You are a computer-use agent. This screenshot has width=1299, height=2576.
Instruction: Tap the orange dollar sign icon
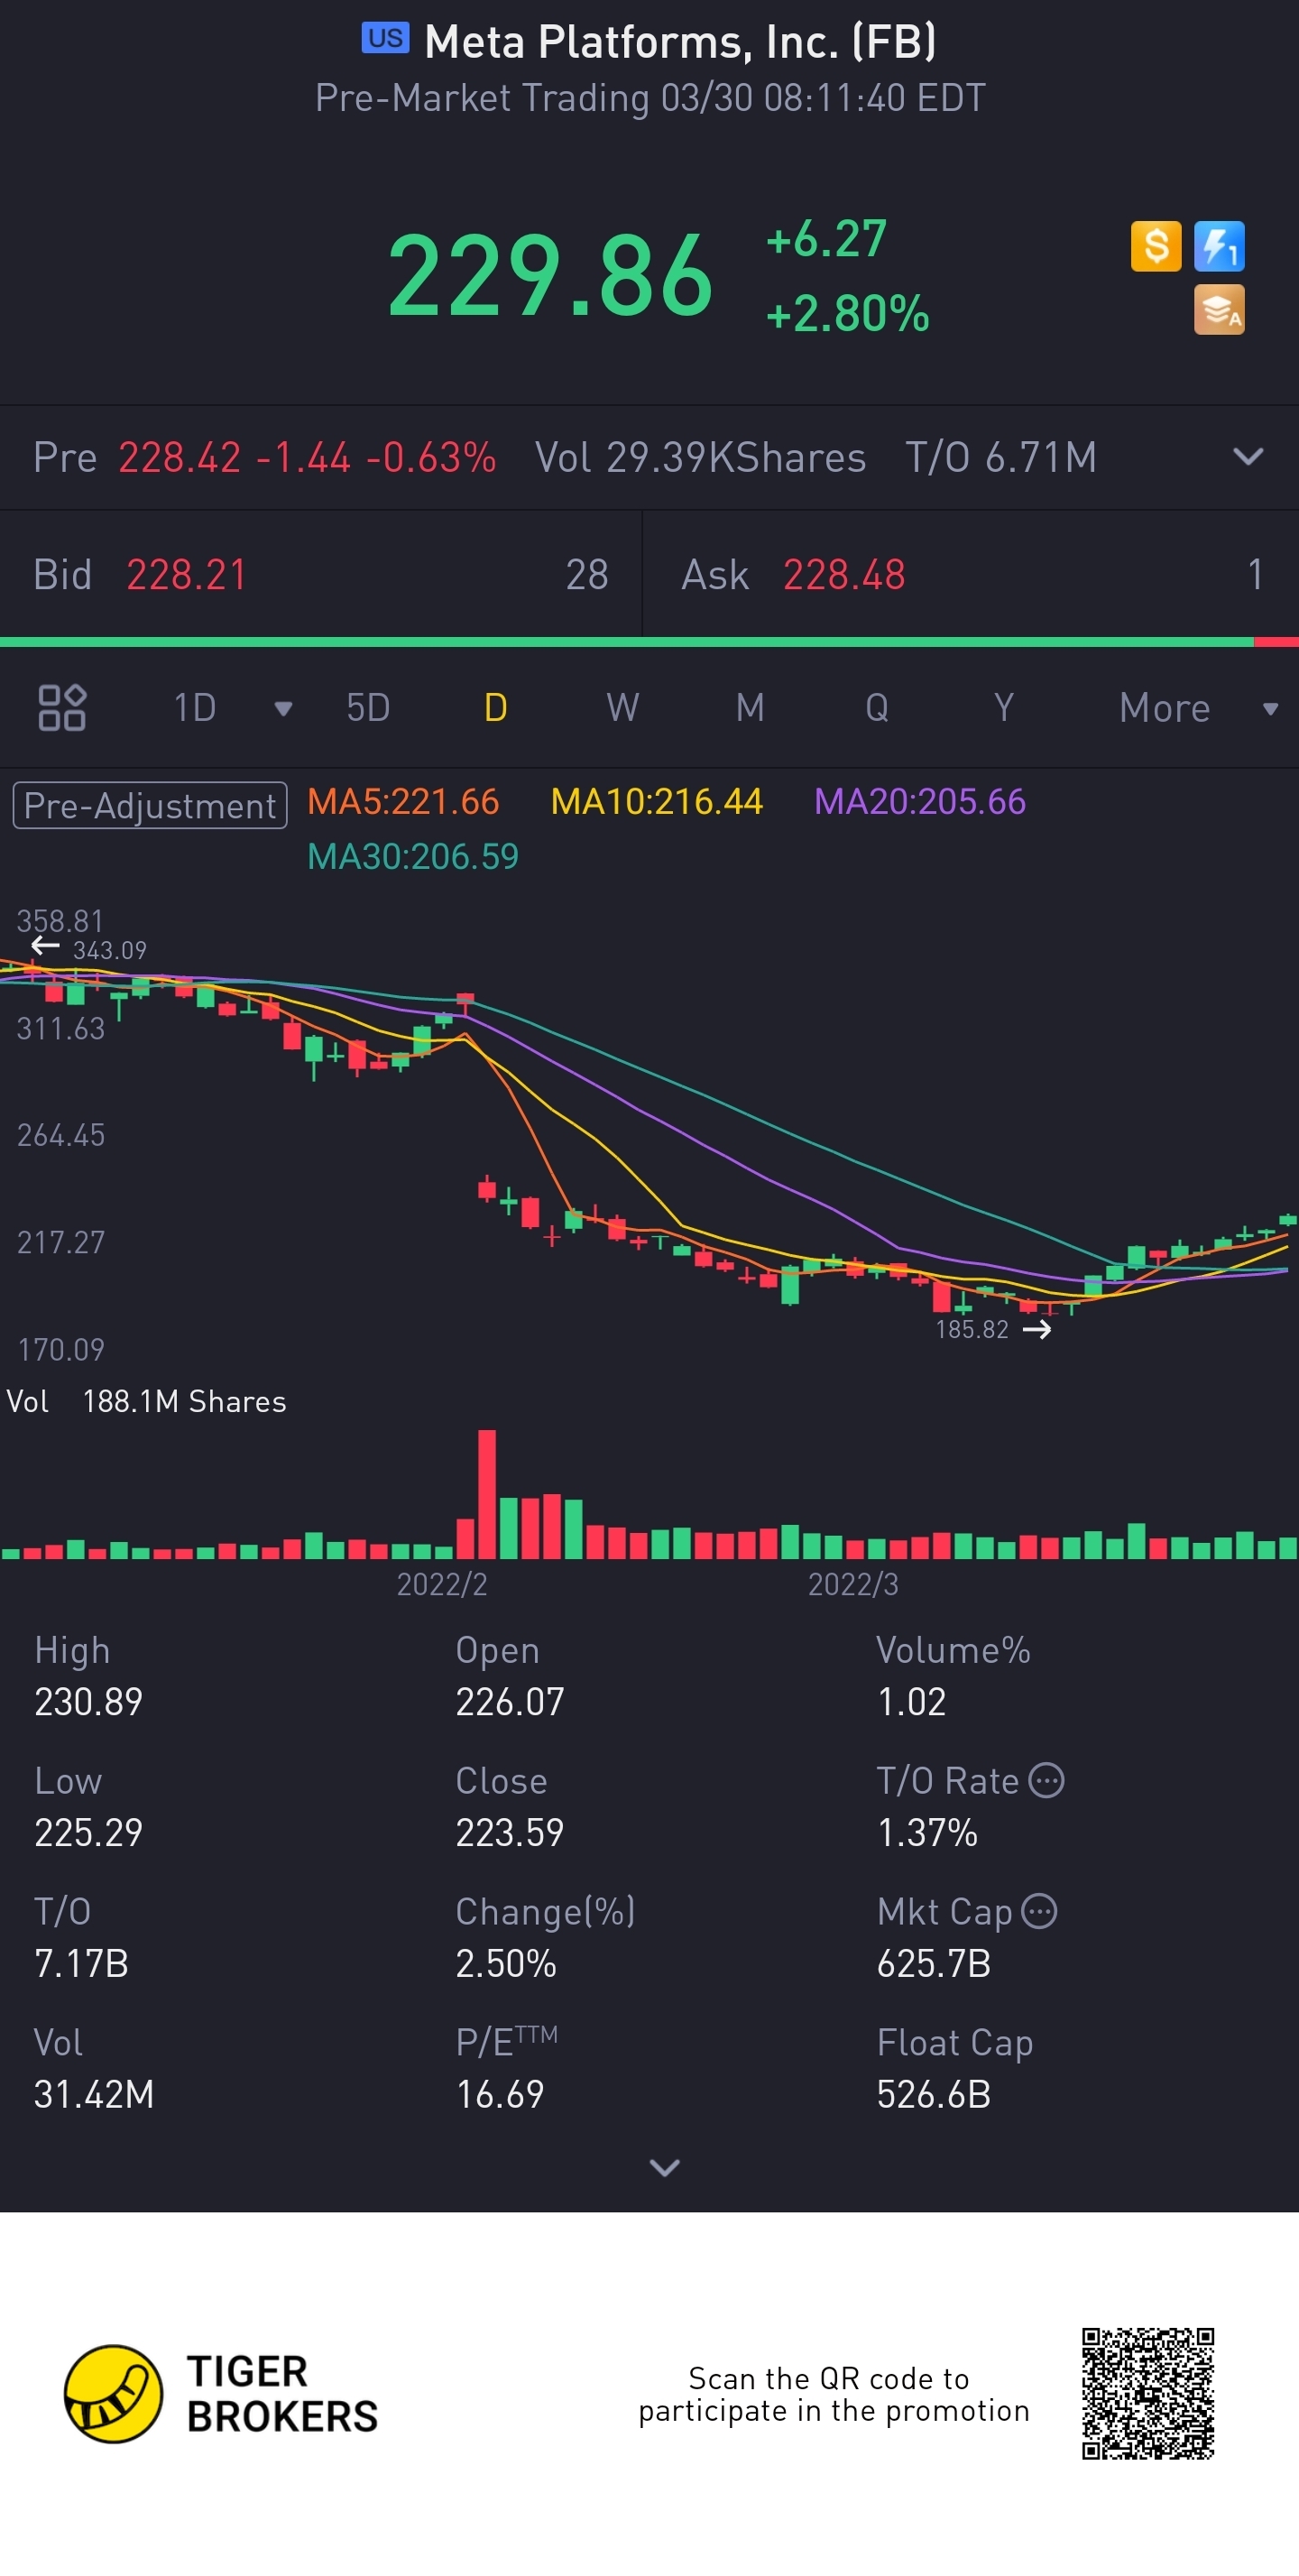pos(1155,246)
